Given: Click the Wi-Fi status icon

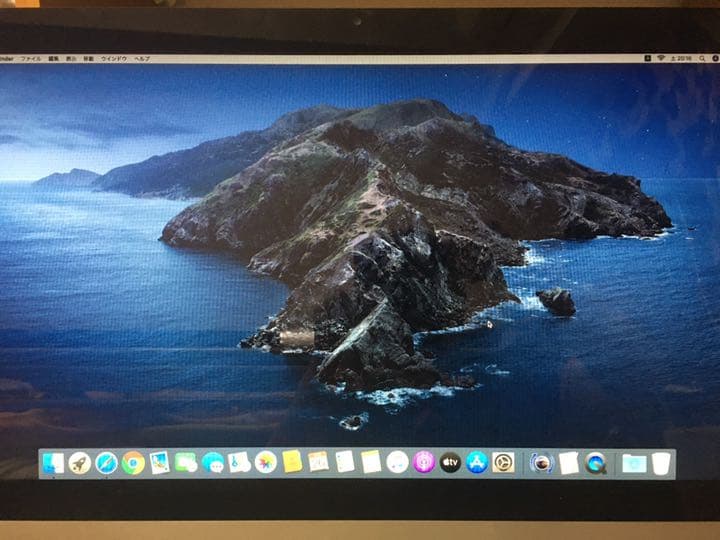Looking at the screenshot, I should click(661, 59).
